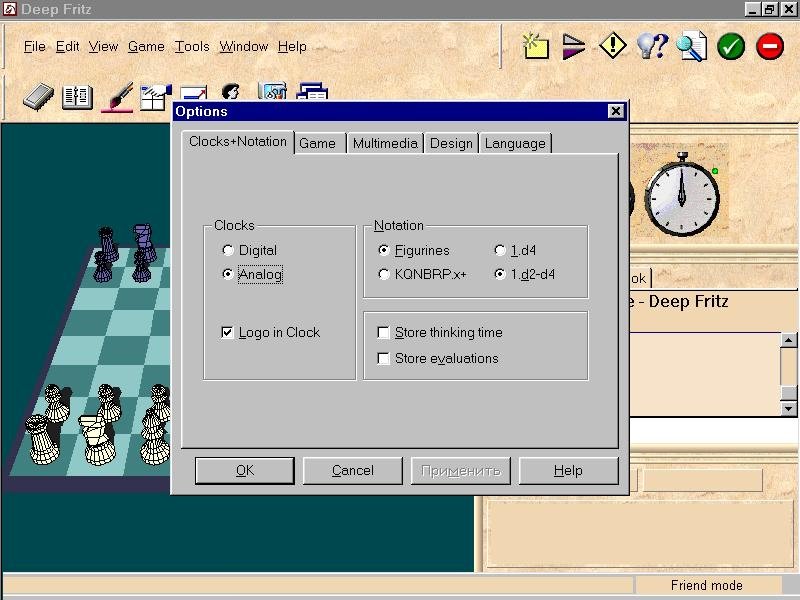Open the Design tab
This screenshot has height=600, width=800.
point(451,143)
